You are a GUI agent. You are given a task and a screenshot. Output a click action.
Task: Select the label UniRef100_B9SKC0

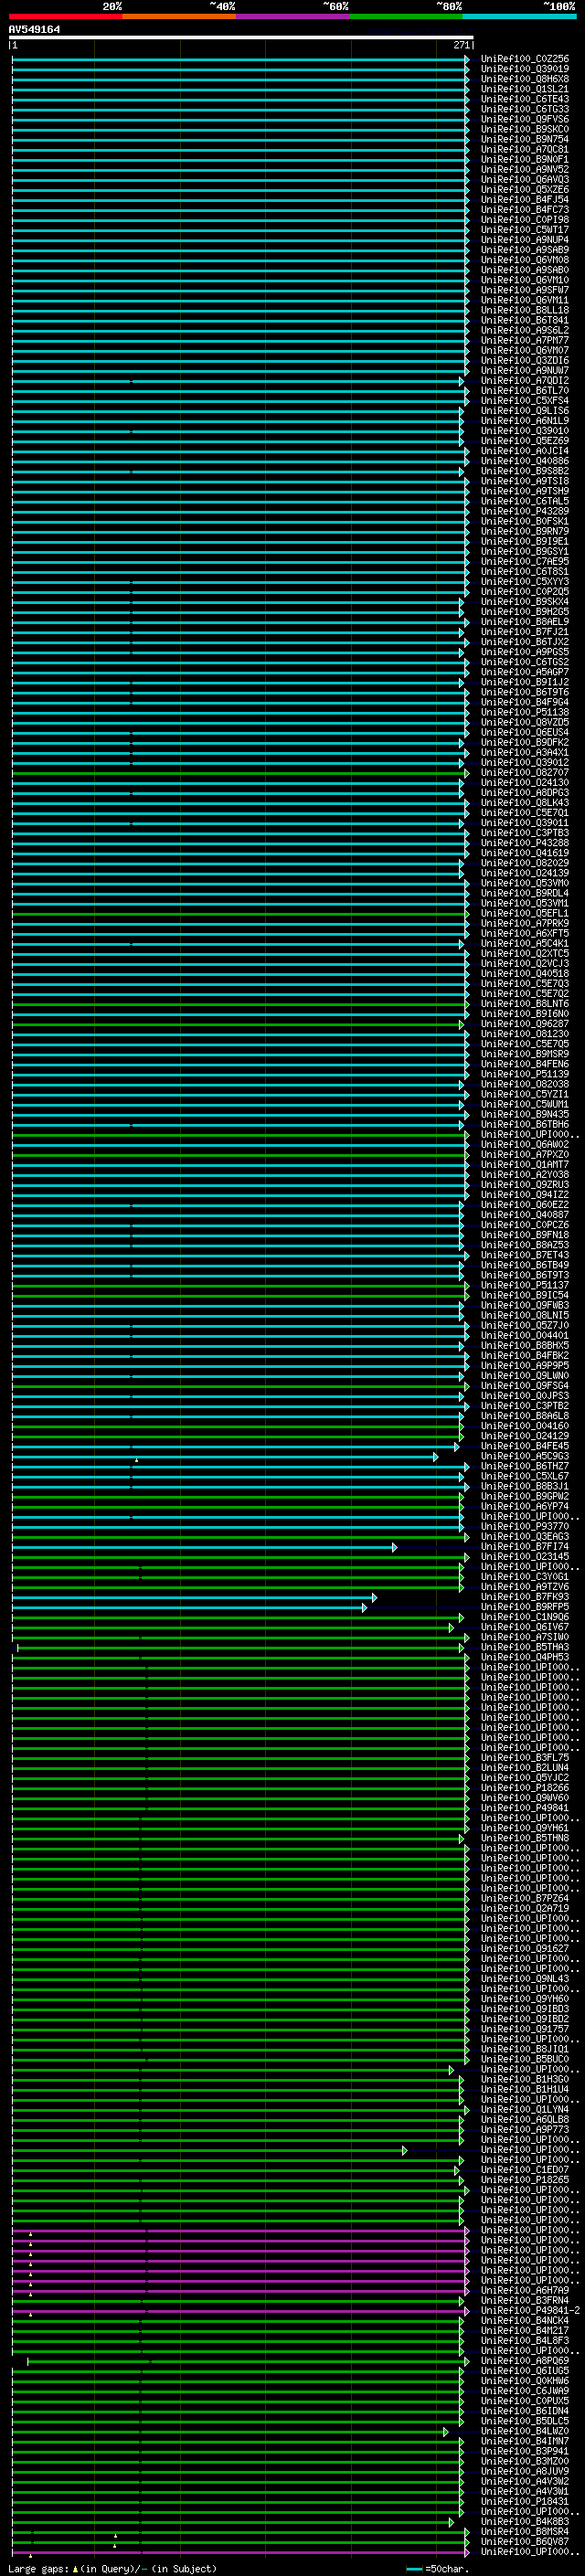[524, 129]
